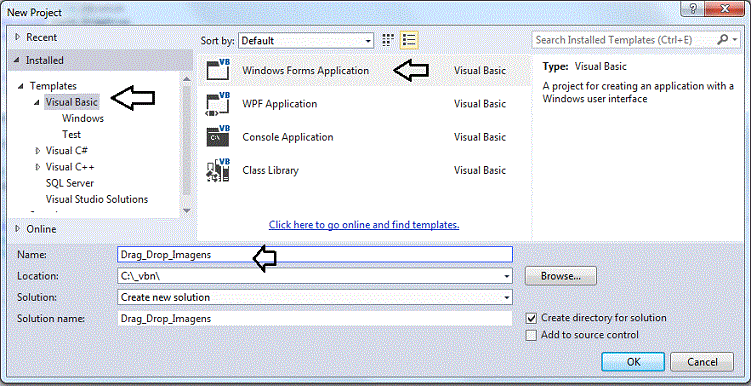Open the Sort by Default dropdown
751x386 pixels.
[x=306, y=41]
